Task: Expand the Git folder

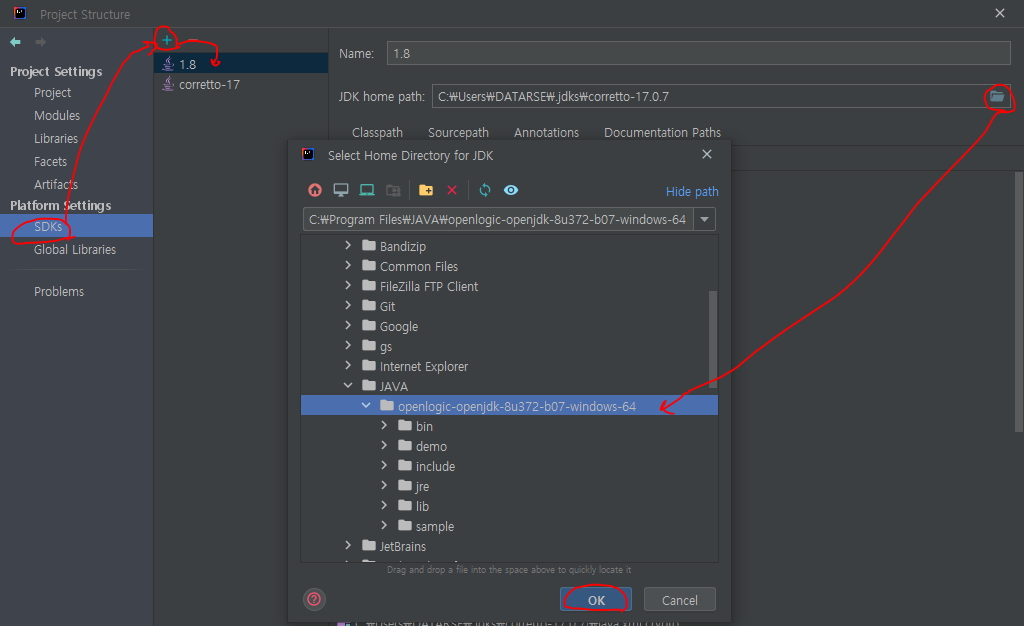Action: point(348,305)
